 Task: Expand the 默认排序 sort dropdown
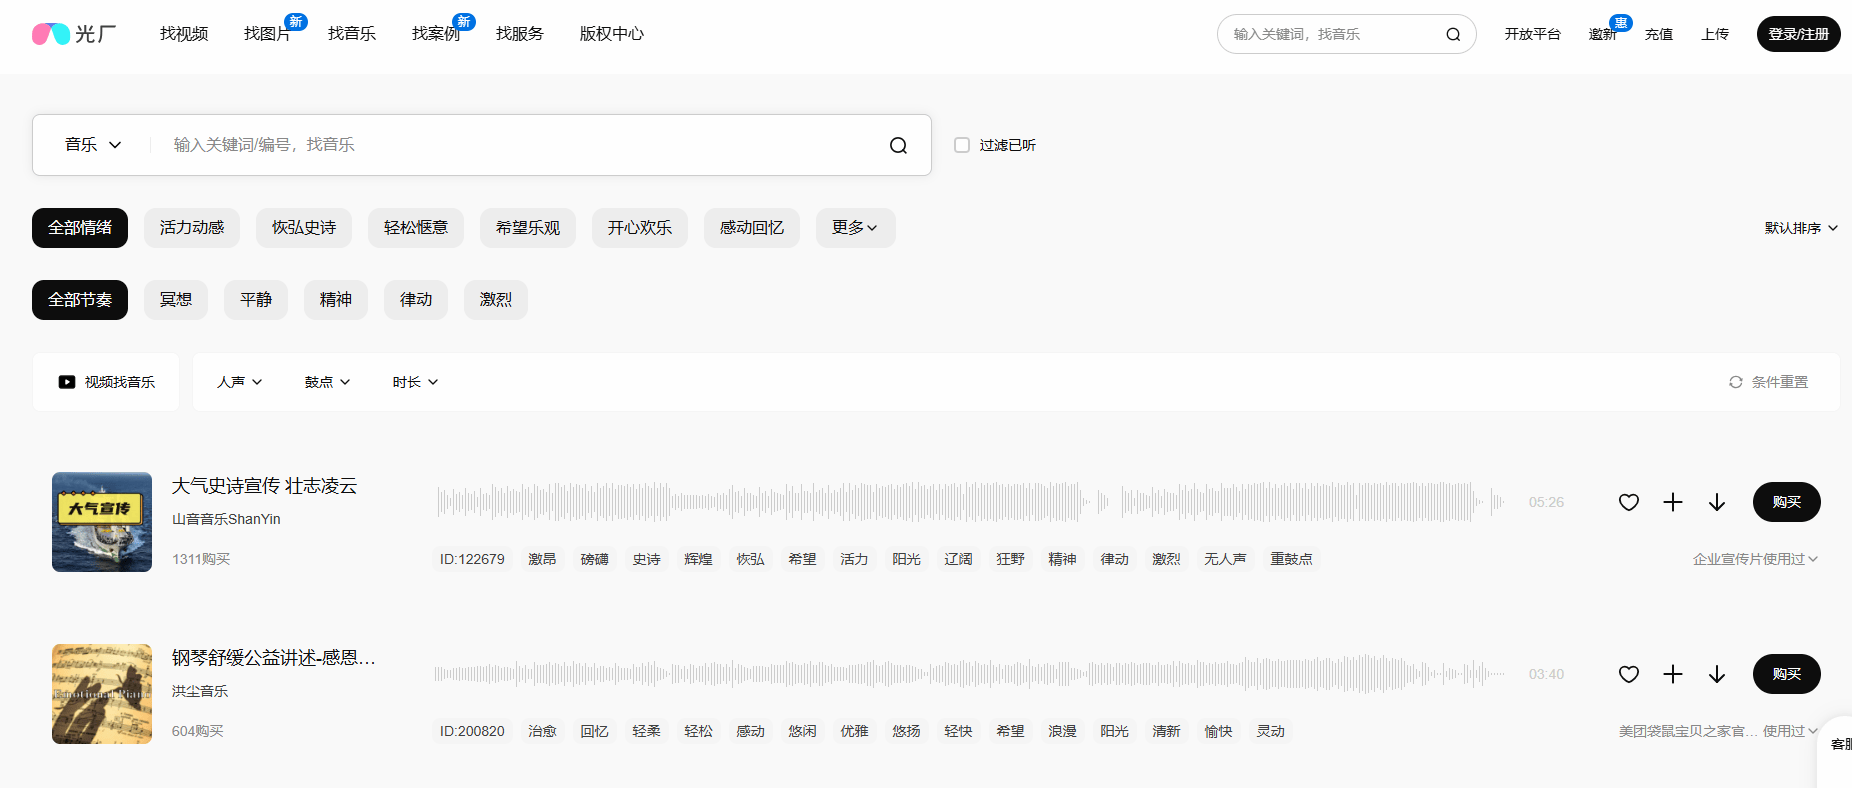click(1801, 228)
